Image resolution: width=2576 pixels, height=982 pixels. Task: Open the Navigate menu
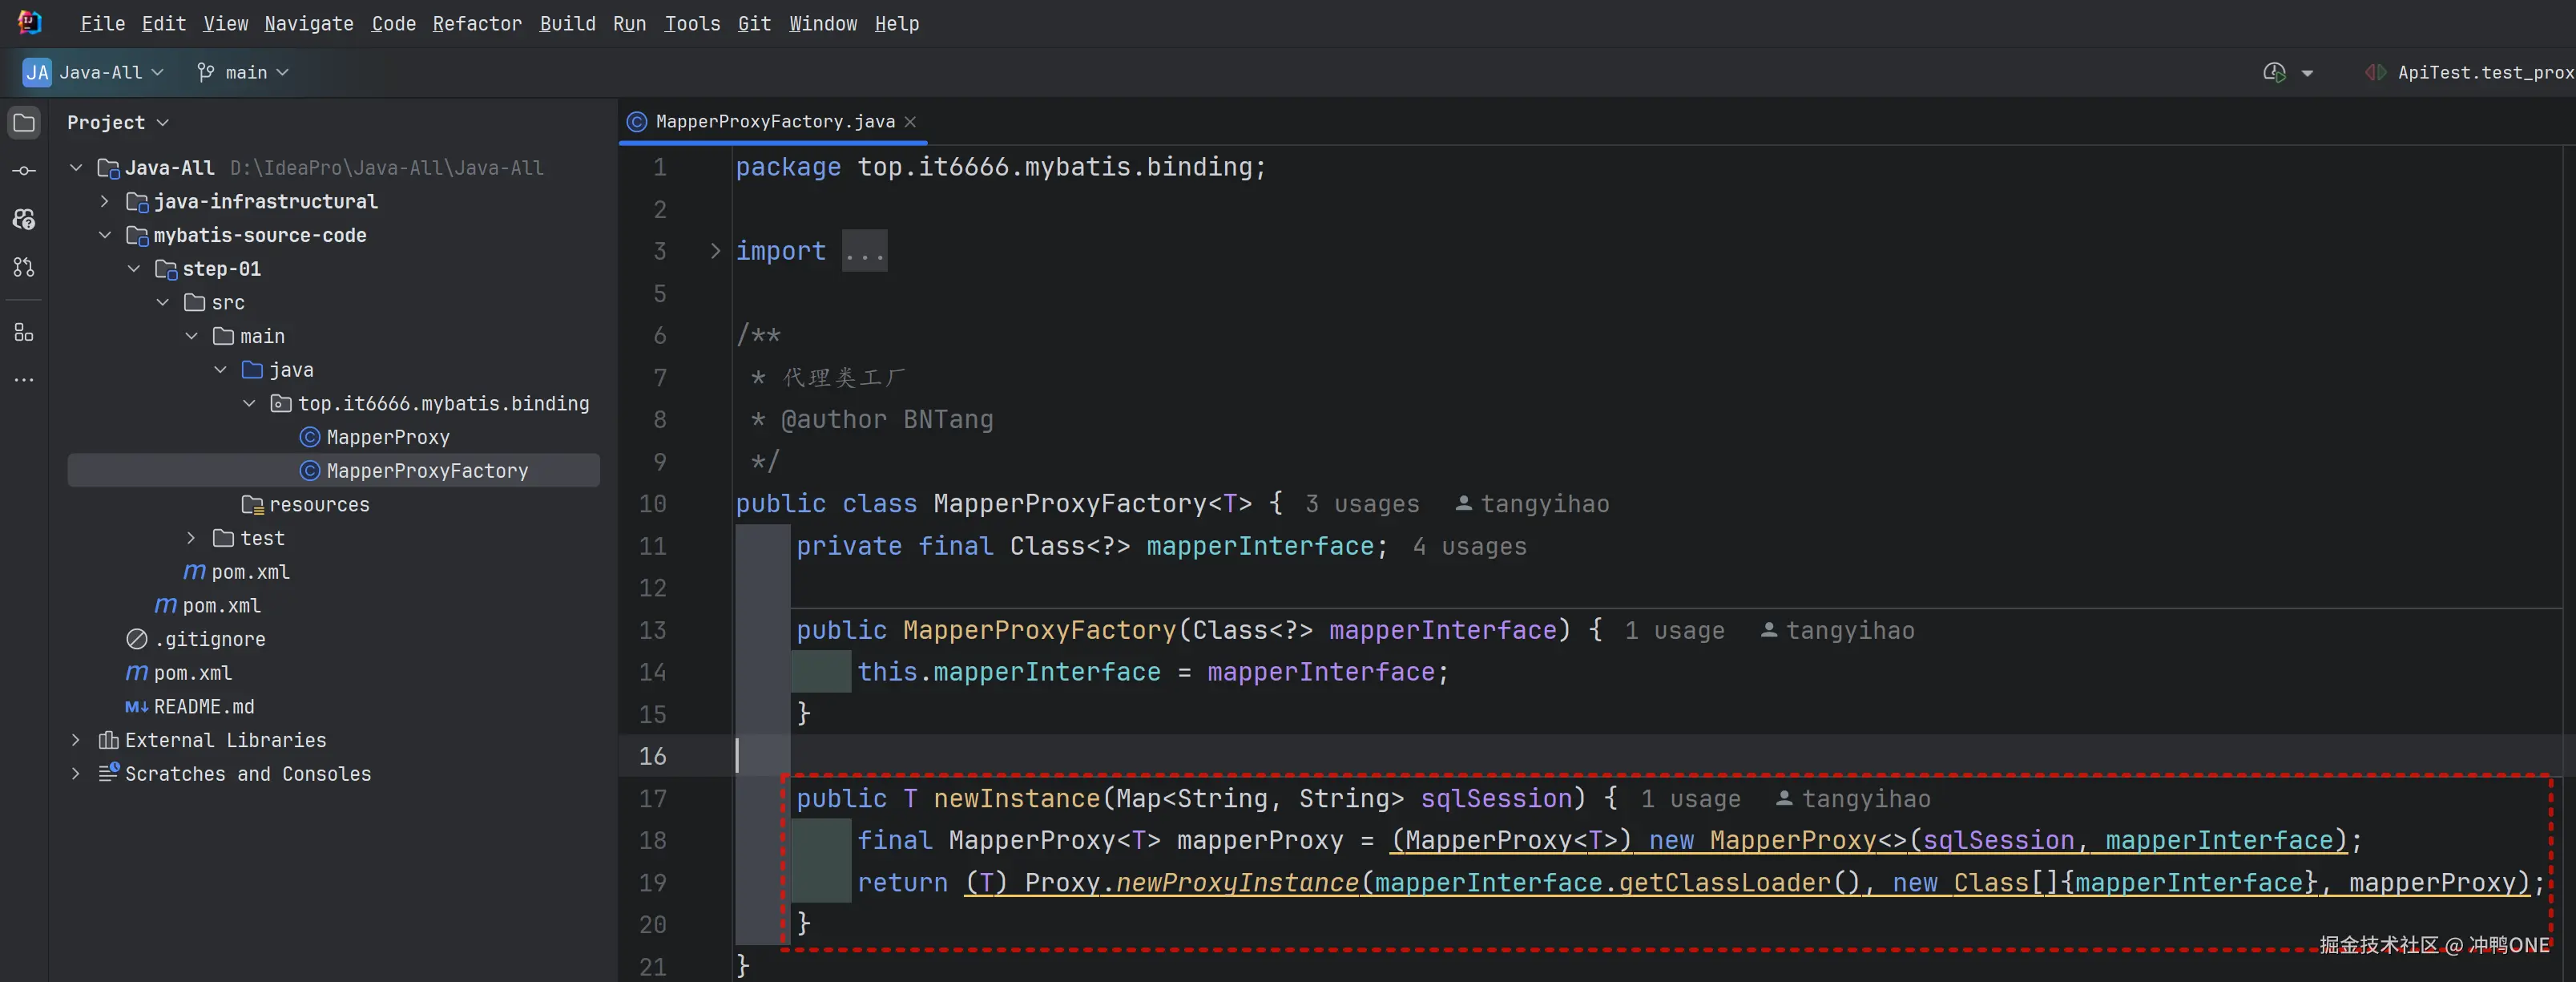309,23
